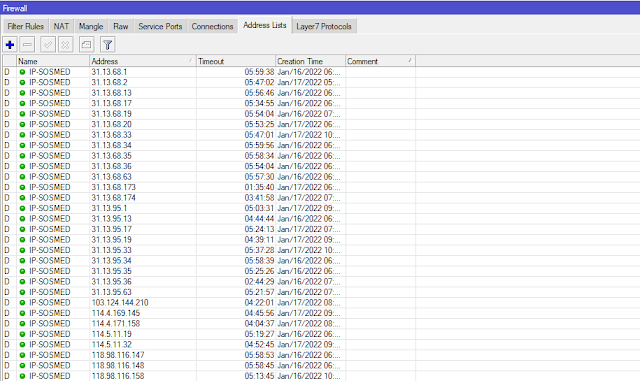Enable selected entry with checkmark button

48,45
